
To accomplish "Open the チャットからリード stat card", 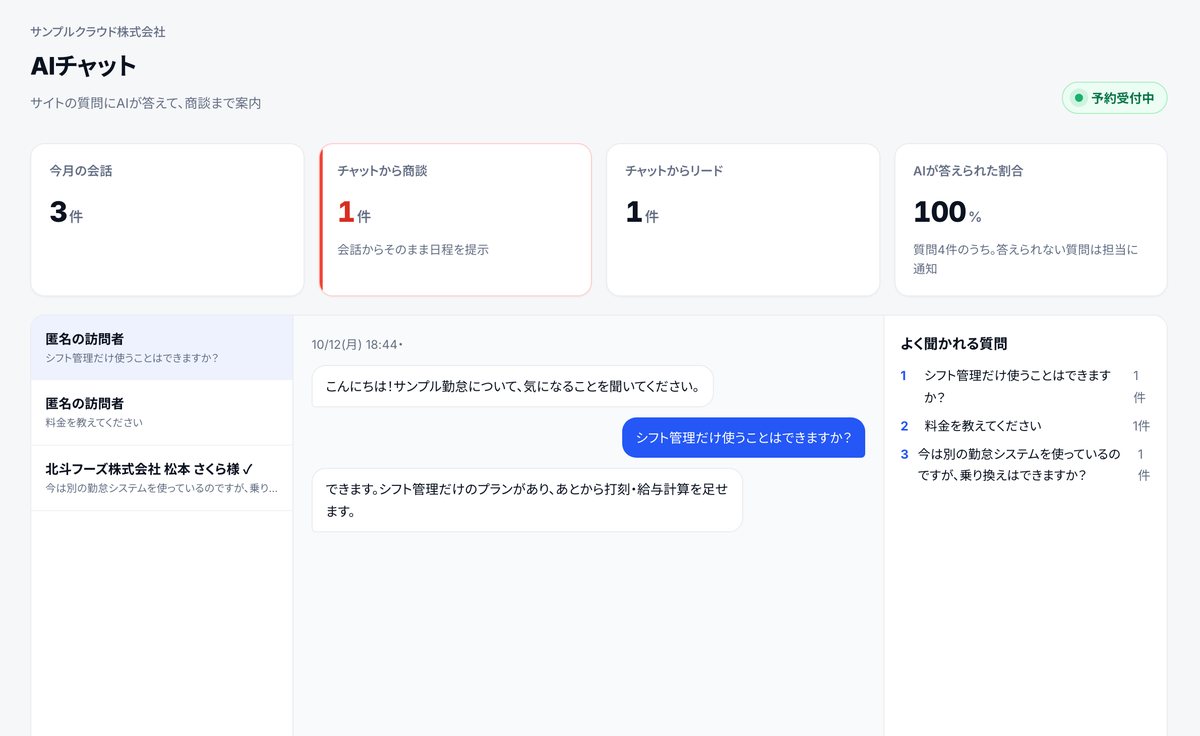I will (743, 220).
